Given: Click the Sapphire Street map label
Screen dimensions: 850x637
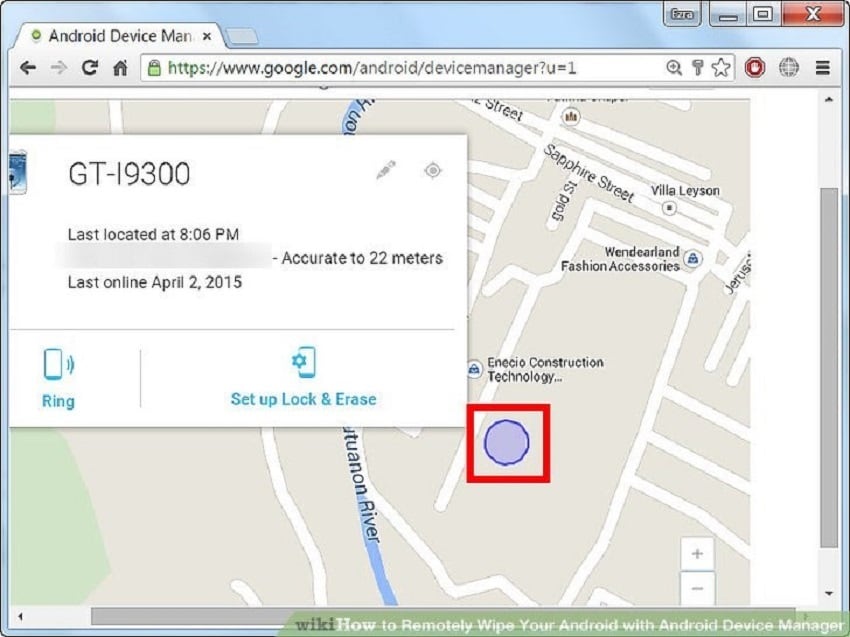Looking at the screenshot, I should tap(589, 172).
